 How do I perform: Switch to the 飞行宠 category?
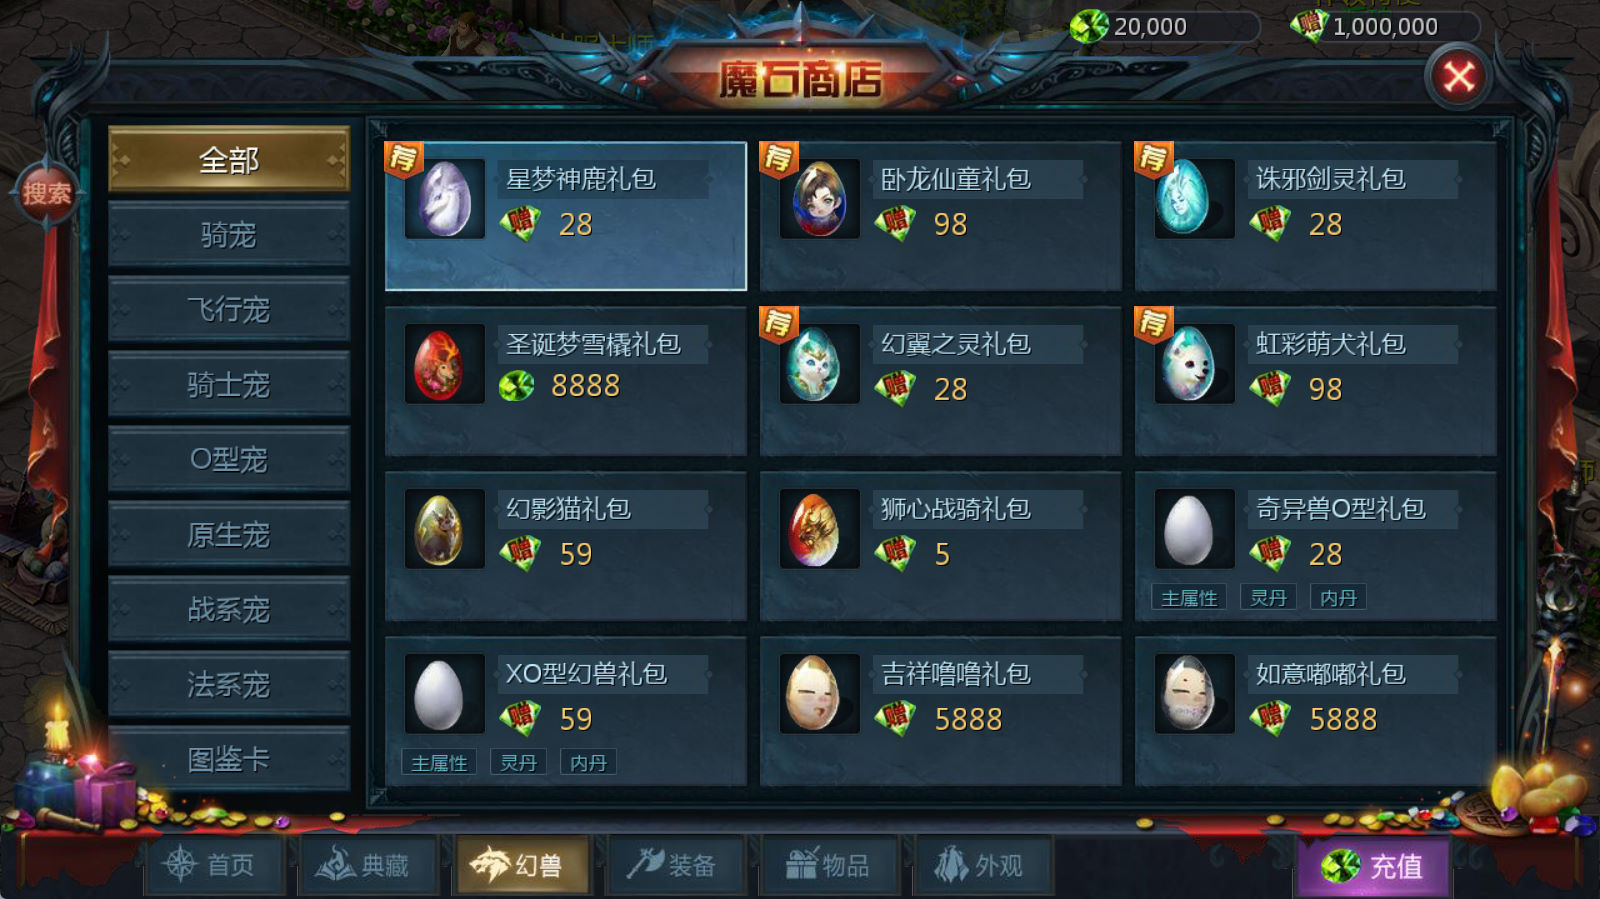229,310
